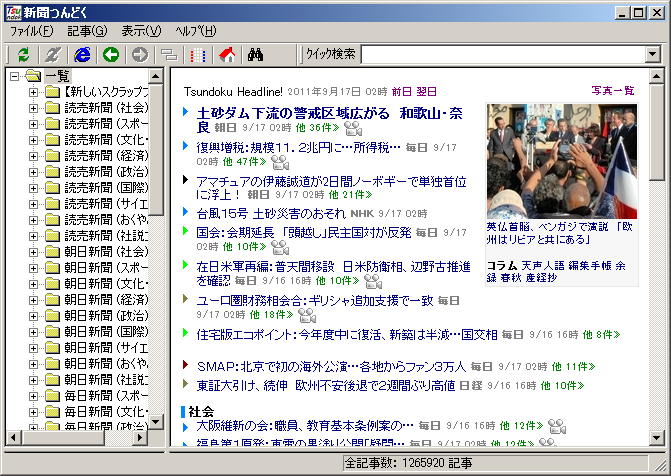The height and width of the screenshot is (476, 671).
Task: Click the tree layout toolbar icon
Action: point(169,55)
